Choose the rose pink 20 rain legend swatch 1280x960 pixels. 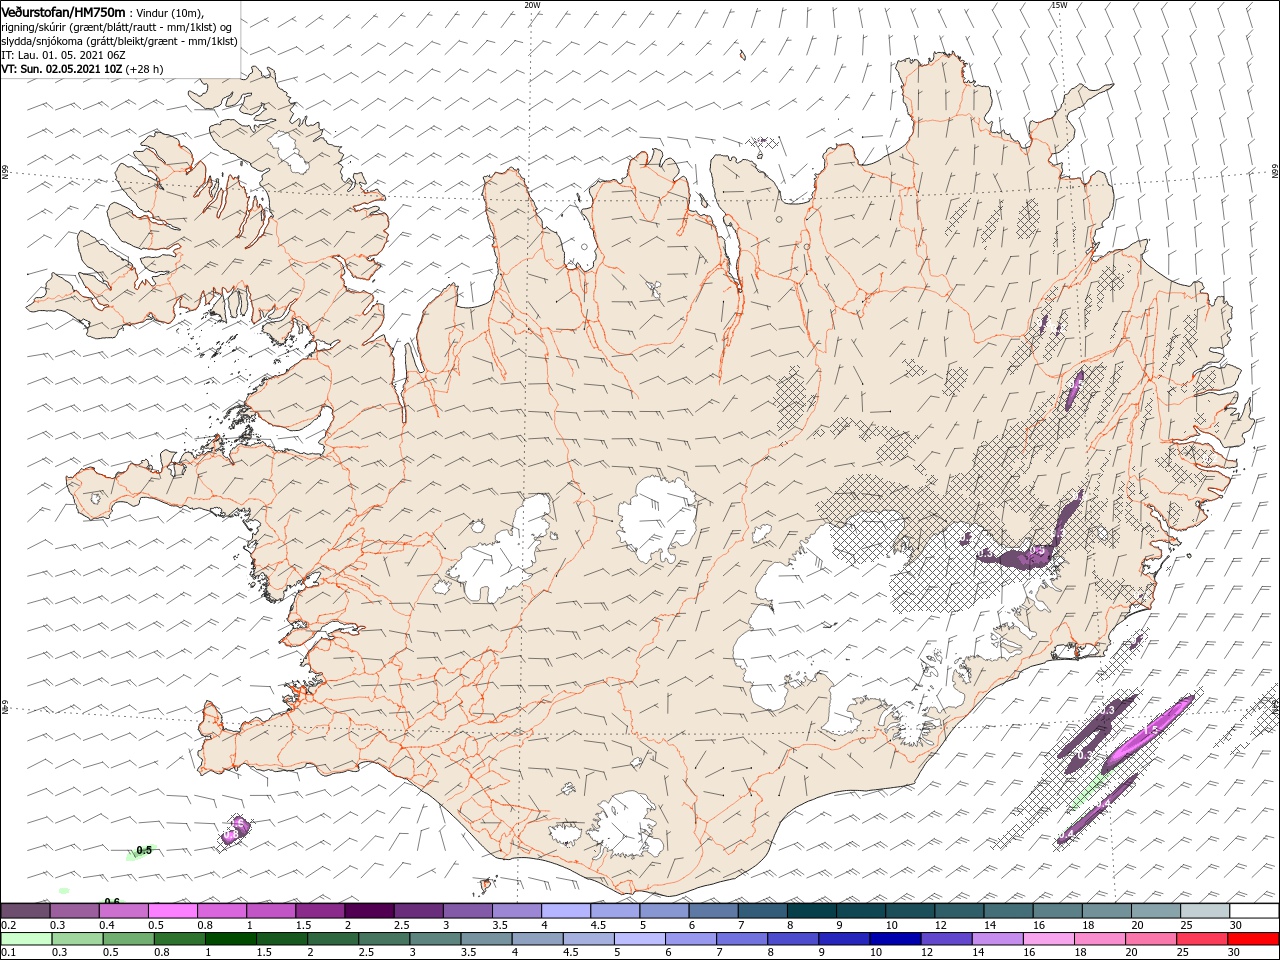click(1150, 939)
